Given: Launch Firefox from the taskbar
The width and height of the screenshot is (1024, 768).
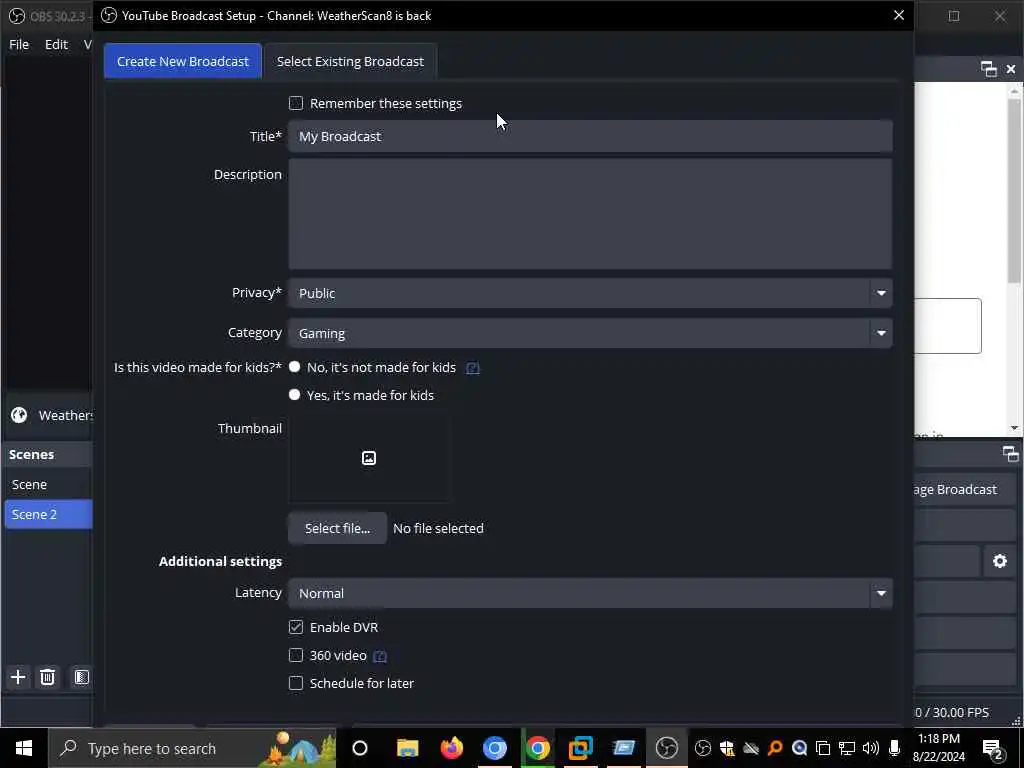Looking at the screenshot, I should pos(451,748).
